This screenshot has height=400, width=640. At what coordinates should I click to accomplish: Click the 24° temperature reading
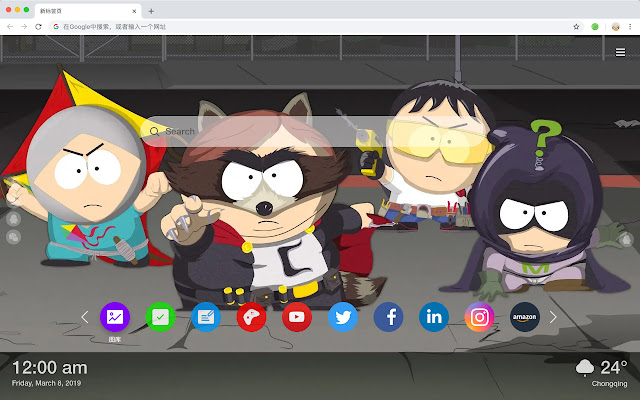pyautogui.click(x=613, y=368)
